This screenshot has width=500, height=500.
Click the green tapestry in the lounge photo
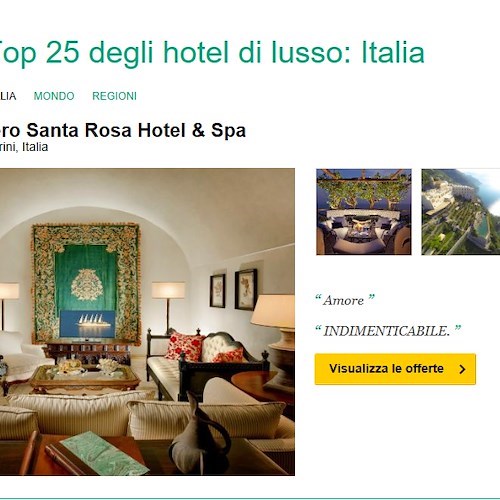pos(86,283)
